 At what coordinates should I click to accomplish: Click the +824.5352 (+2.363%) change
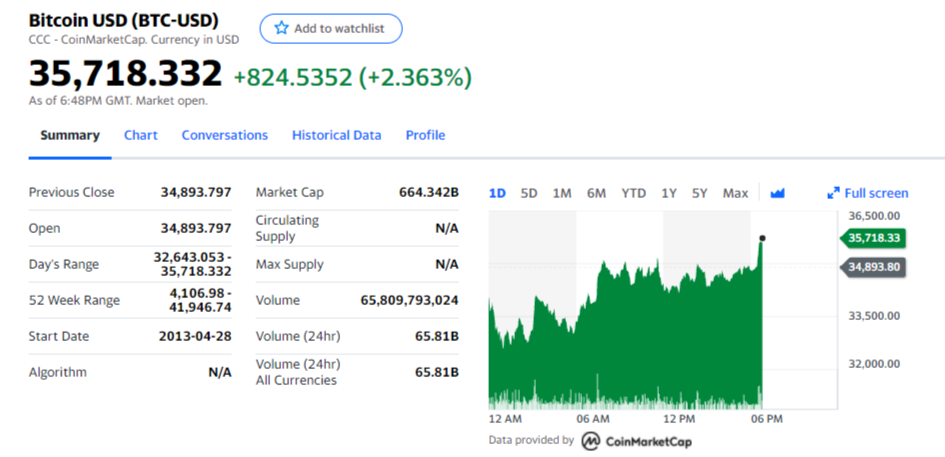(x=353, y=77)
